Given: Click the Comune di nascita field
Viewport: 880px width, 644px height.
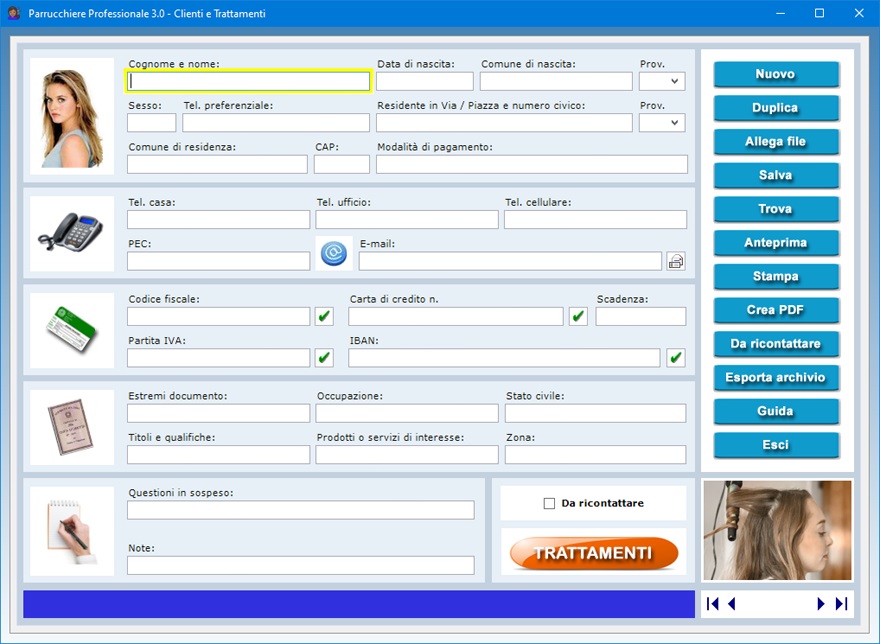Looking at the screenshot, I should tap(556, 81).
